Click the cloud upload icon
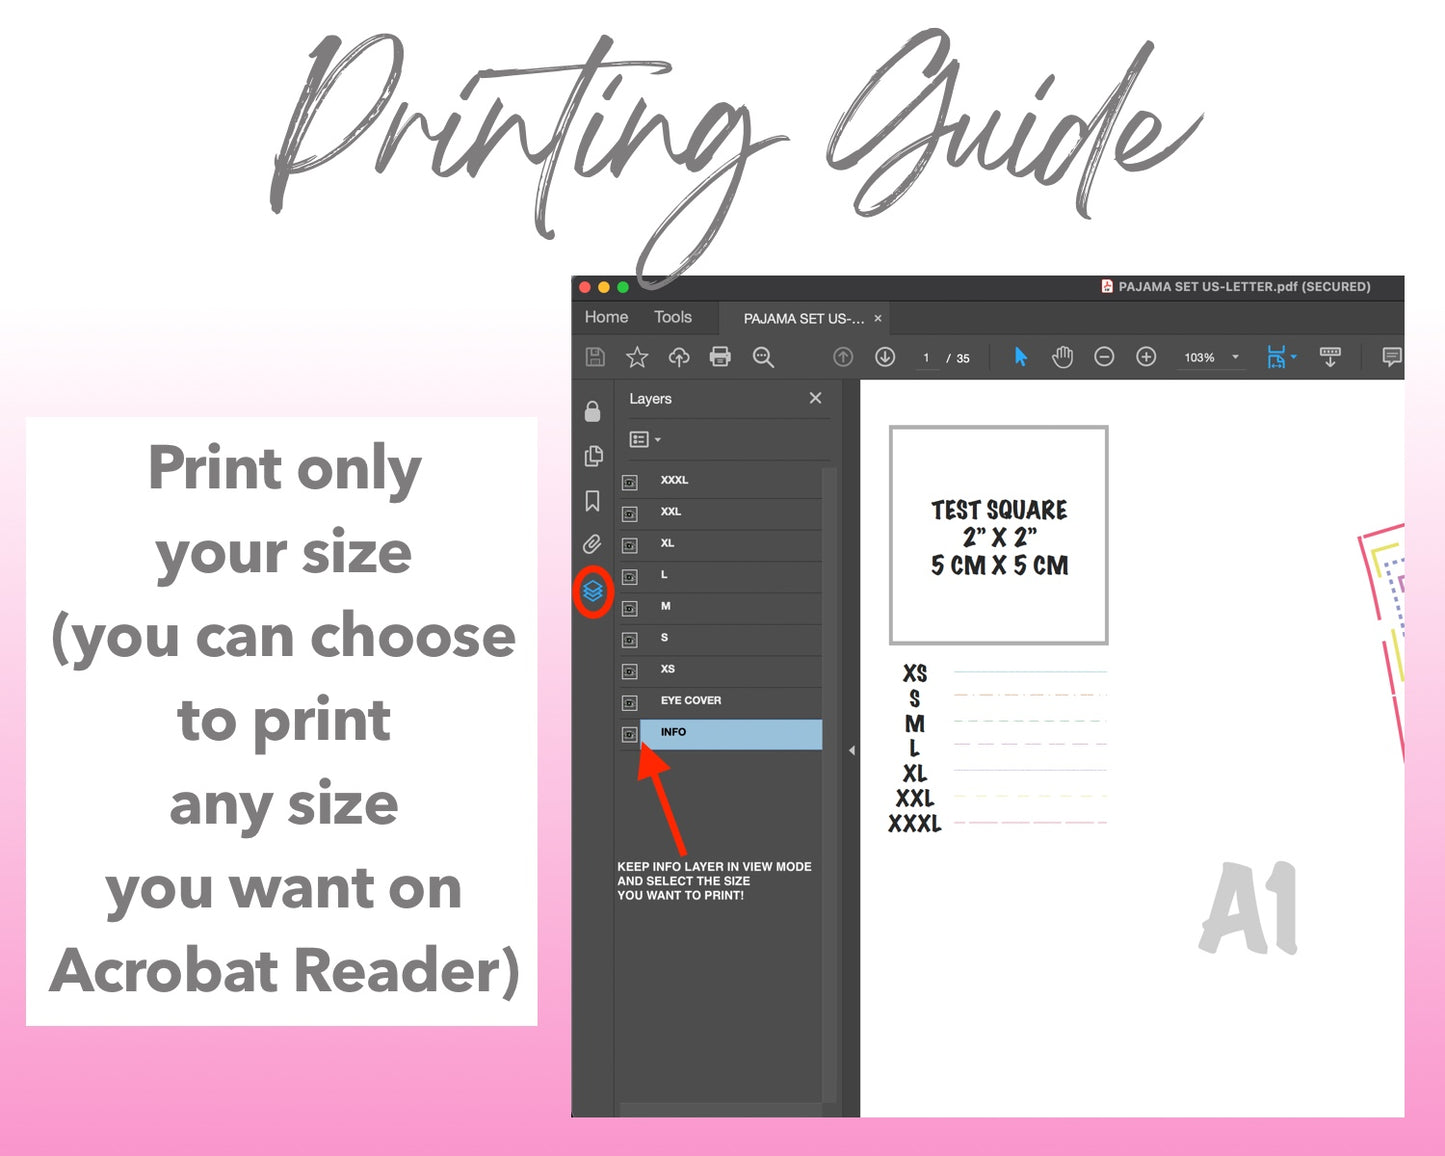 [679, 357]
